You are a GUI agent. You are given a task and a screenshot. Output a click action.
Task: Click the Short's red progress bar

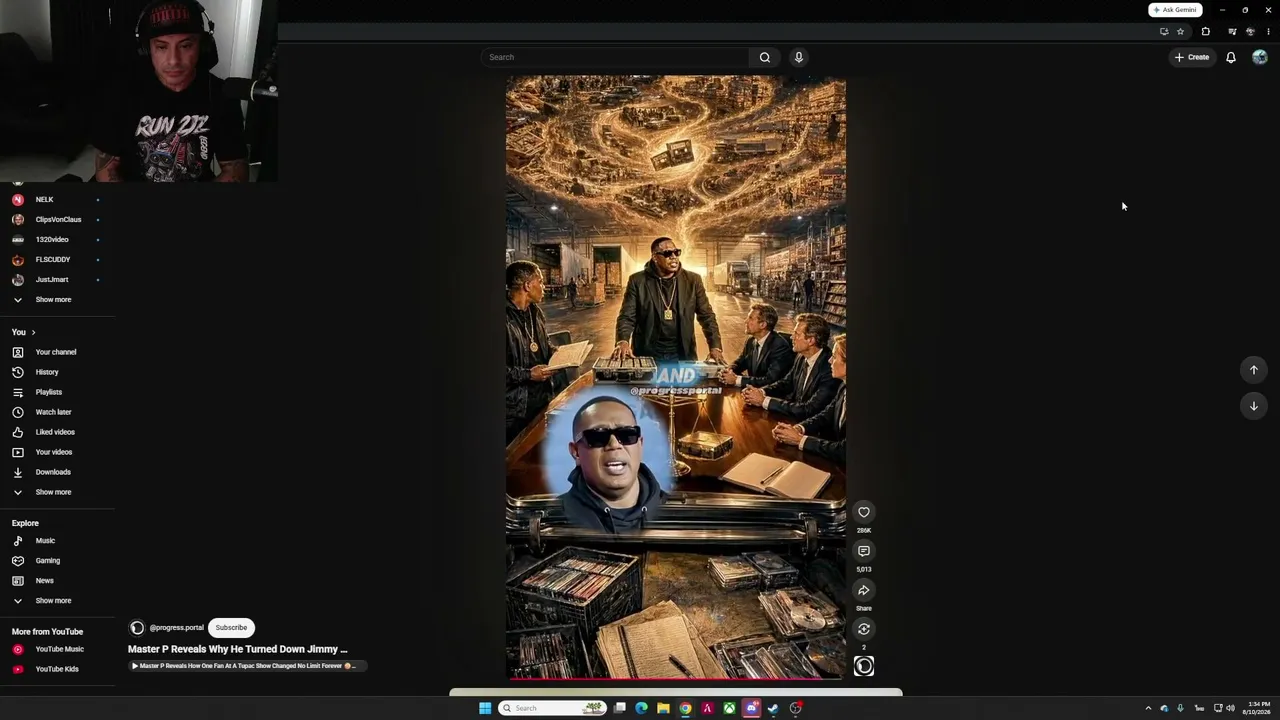[x=675, y=678]
